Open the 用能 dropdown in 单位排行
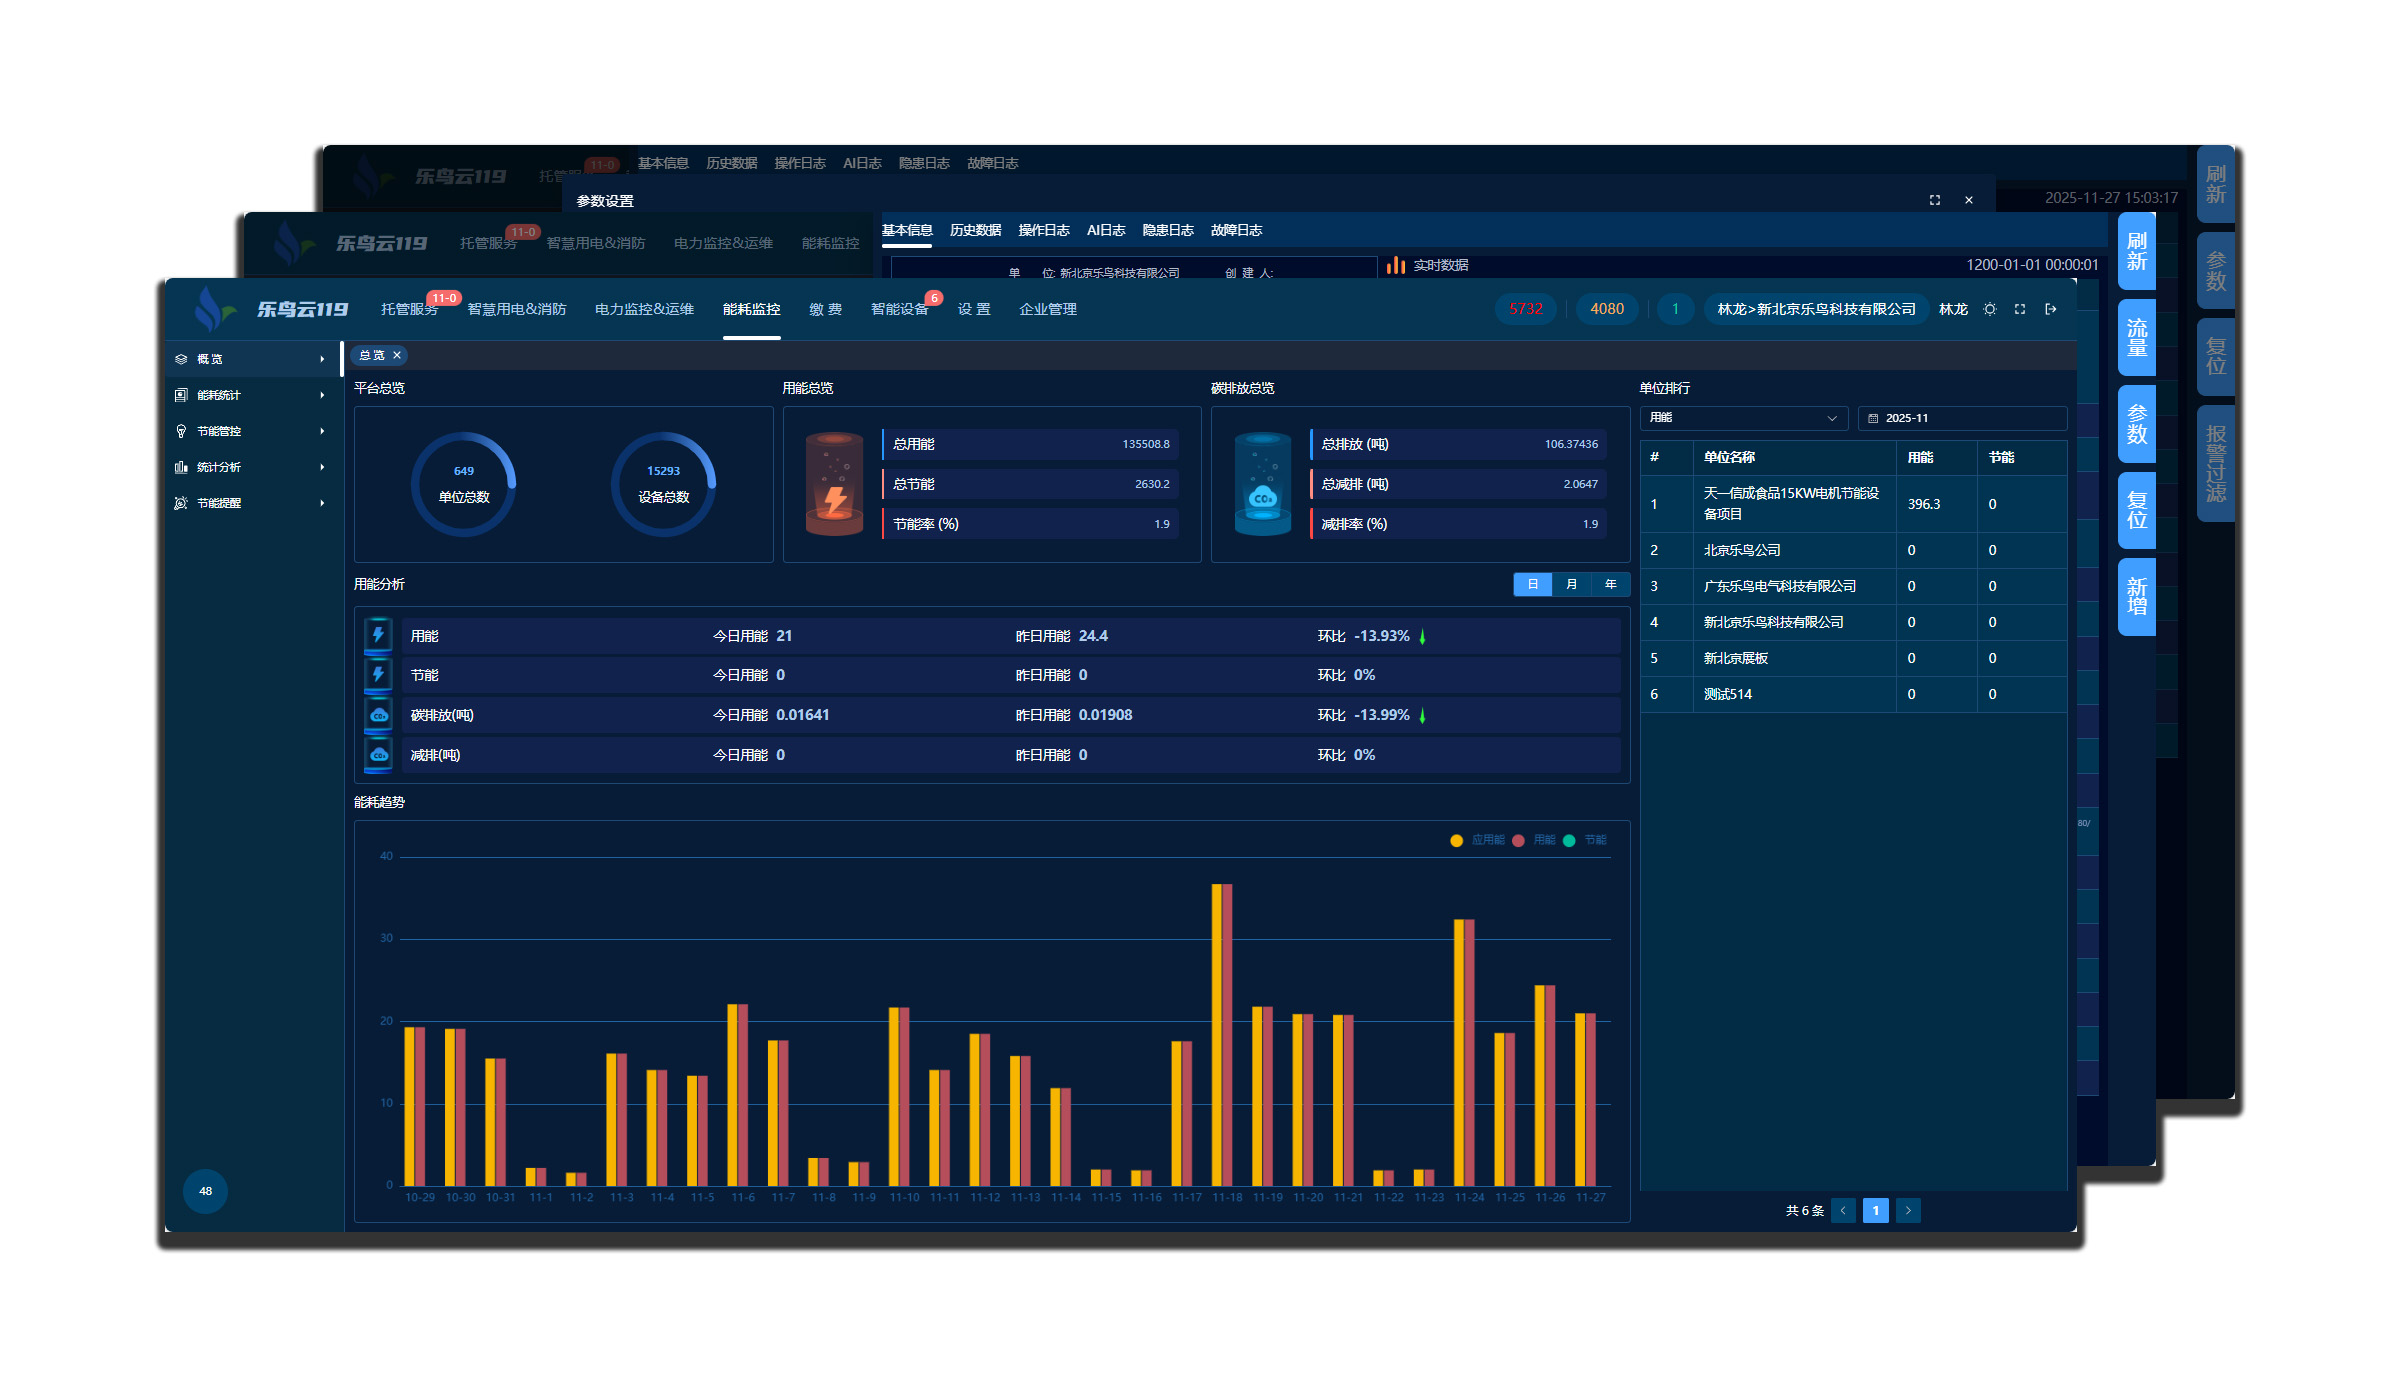Screen dimensions: 2399x1400 1743,418
